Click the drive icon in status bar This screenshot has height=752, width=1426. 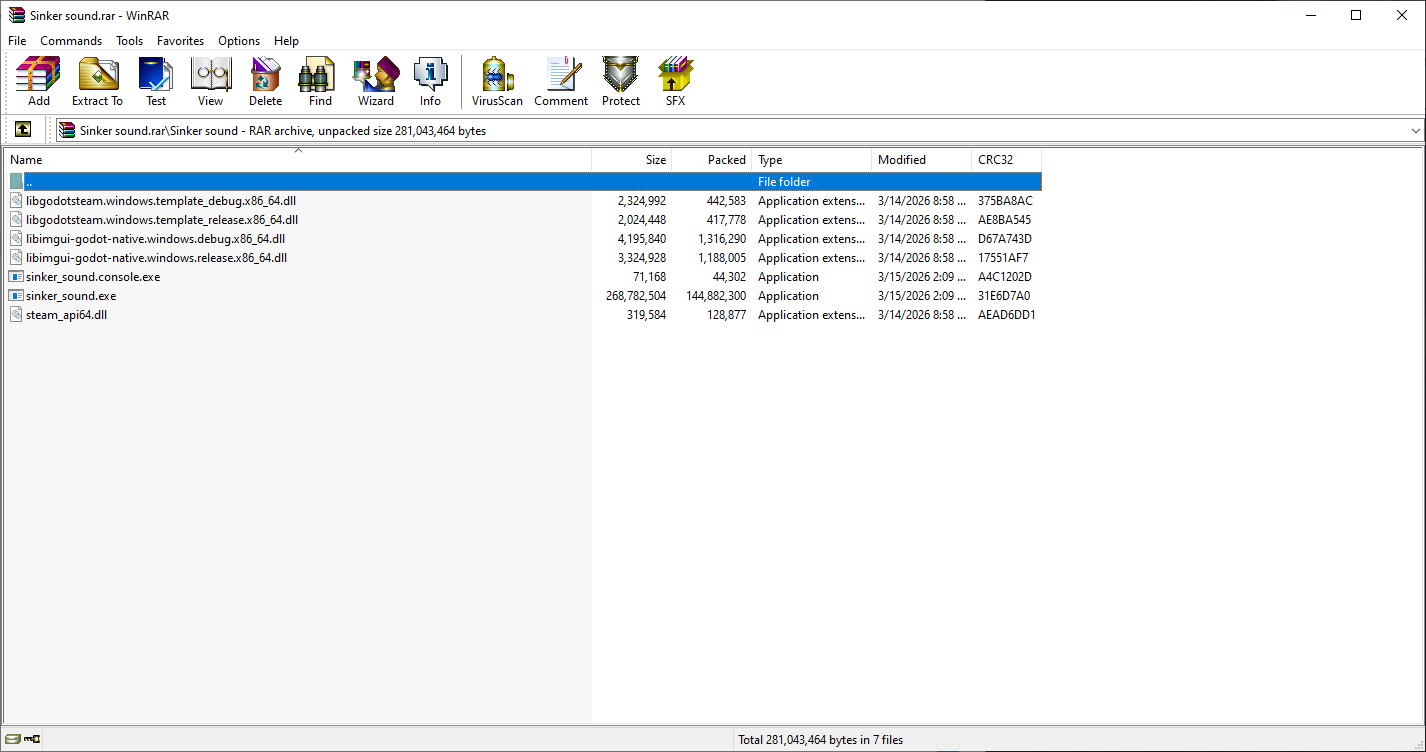(12, 740)
